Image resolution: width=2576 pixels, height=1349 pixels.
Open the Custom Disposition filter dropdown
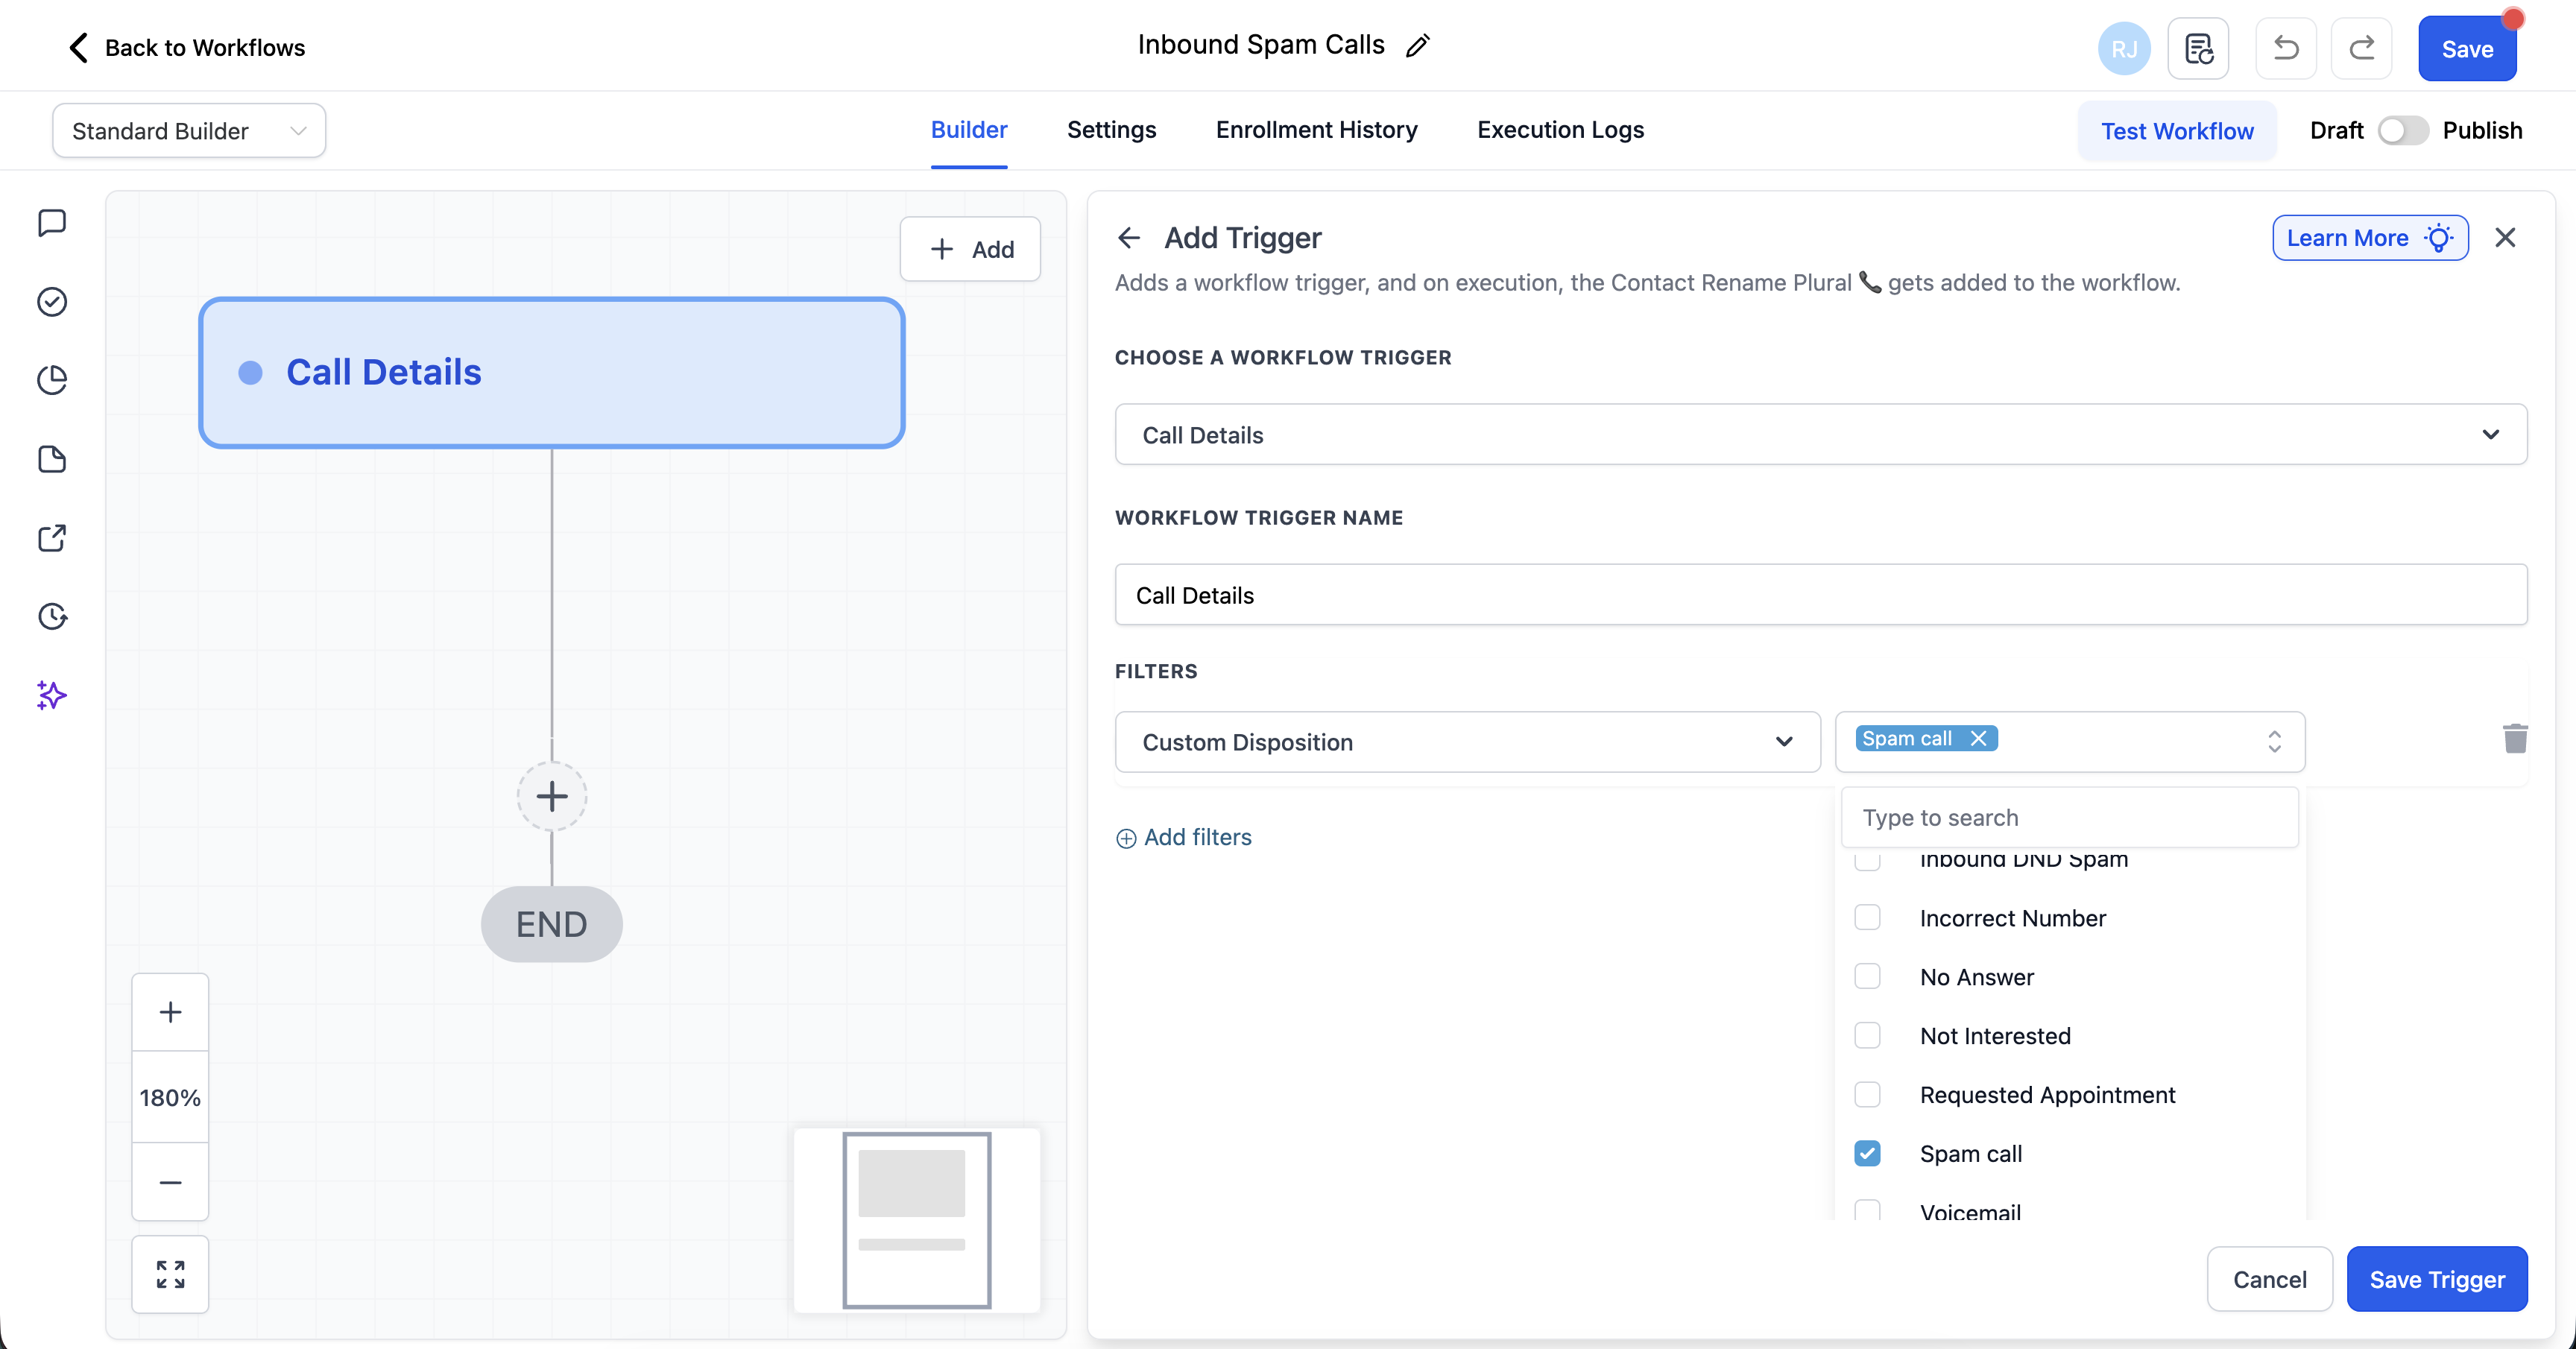tap(1467, 742)
